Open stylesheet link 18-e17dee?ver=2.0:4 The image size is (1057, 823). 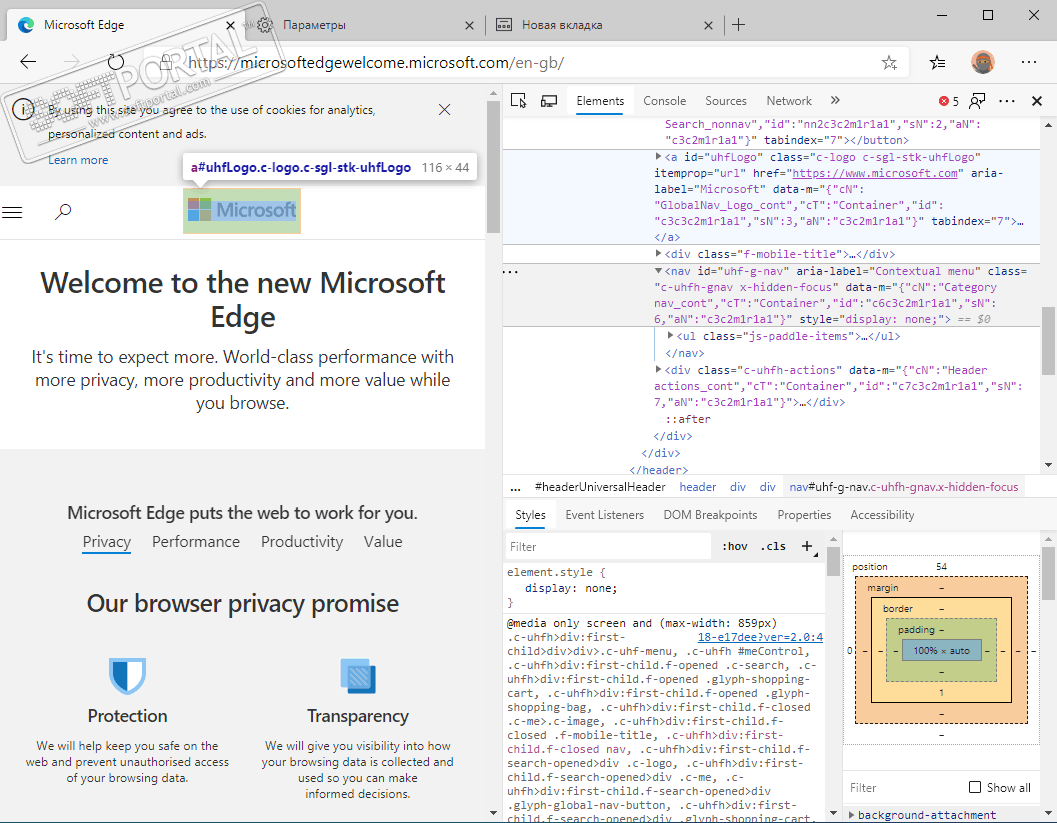[x=760, y=637]
